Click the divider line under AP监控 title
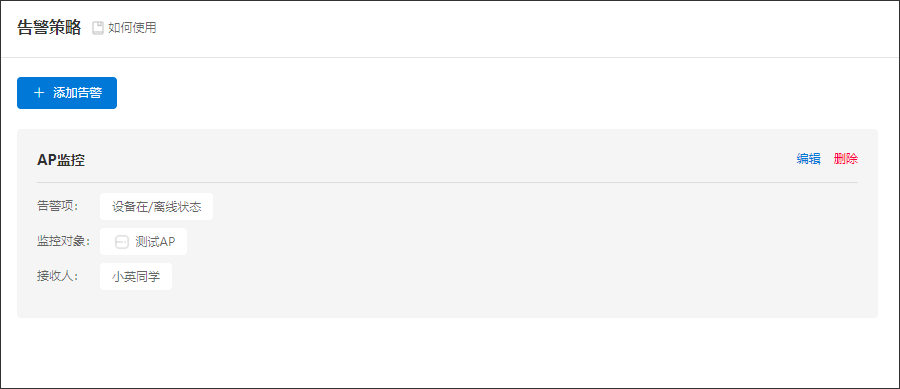900x389 pixels. coord(447,182)
